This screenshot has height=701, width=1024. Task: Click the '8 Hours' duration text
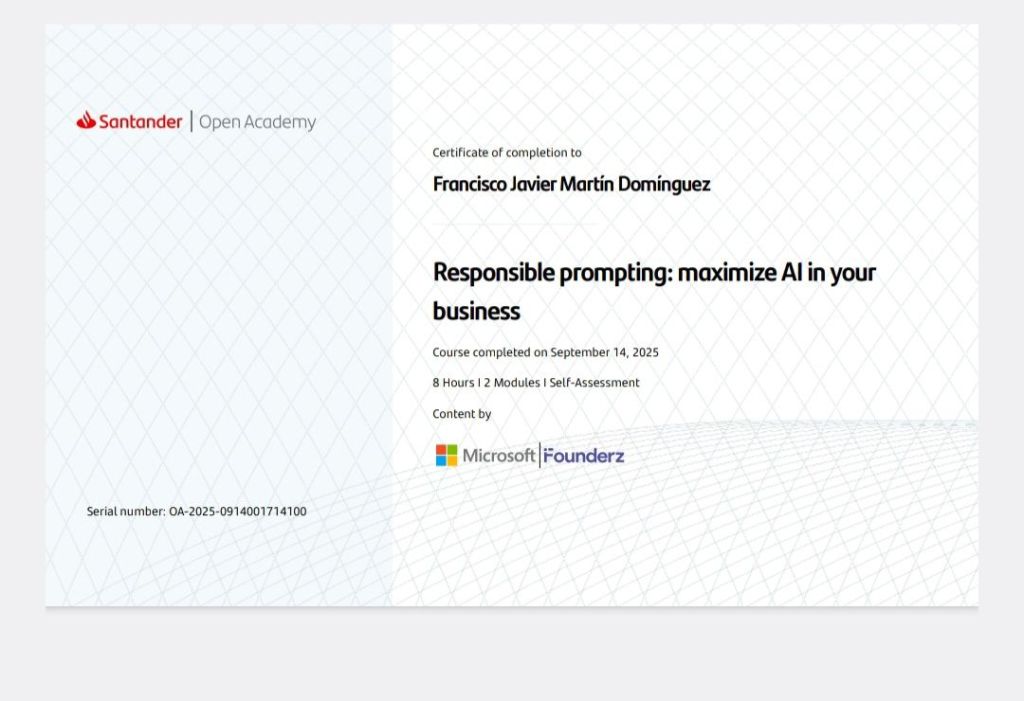(x=453, y=383)
